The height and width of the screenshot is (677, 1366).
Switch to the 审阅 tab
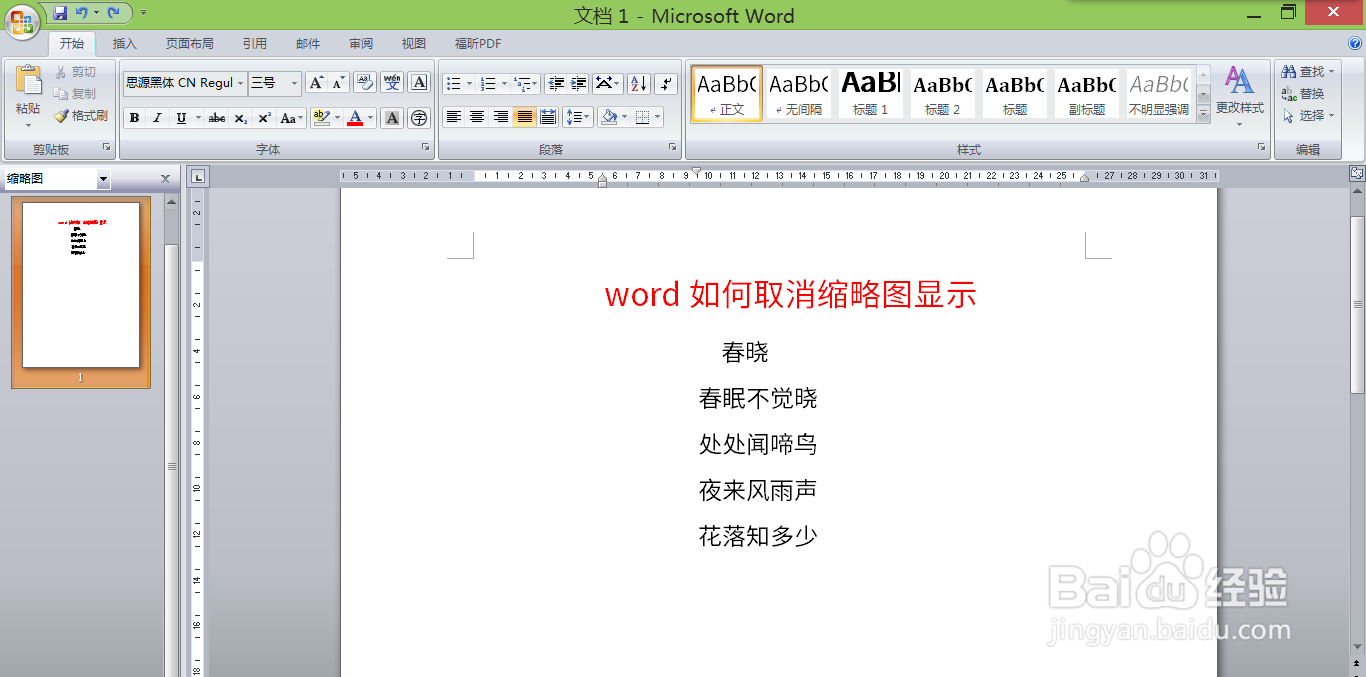click(361, 44)
